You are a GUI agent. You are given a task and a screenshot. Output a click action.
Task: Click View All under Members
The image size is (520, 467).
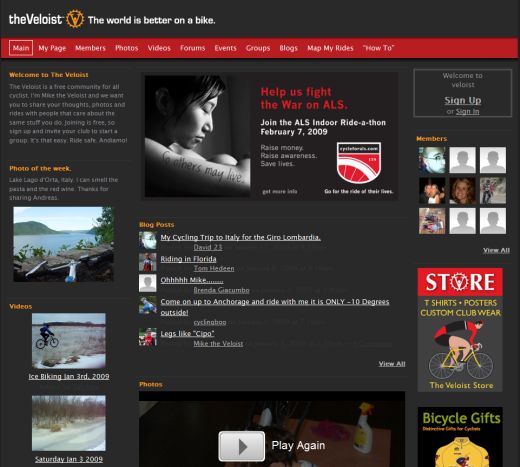click(496, 250)
